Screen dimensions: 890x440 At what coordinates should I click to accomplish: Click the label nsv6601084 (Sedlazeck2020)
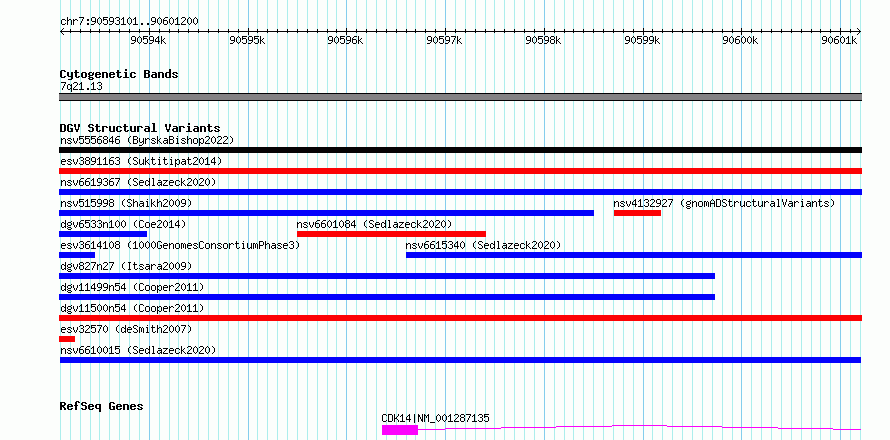pyautogui.click(x=375, y=224)
